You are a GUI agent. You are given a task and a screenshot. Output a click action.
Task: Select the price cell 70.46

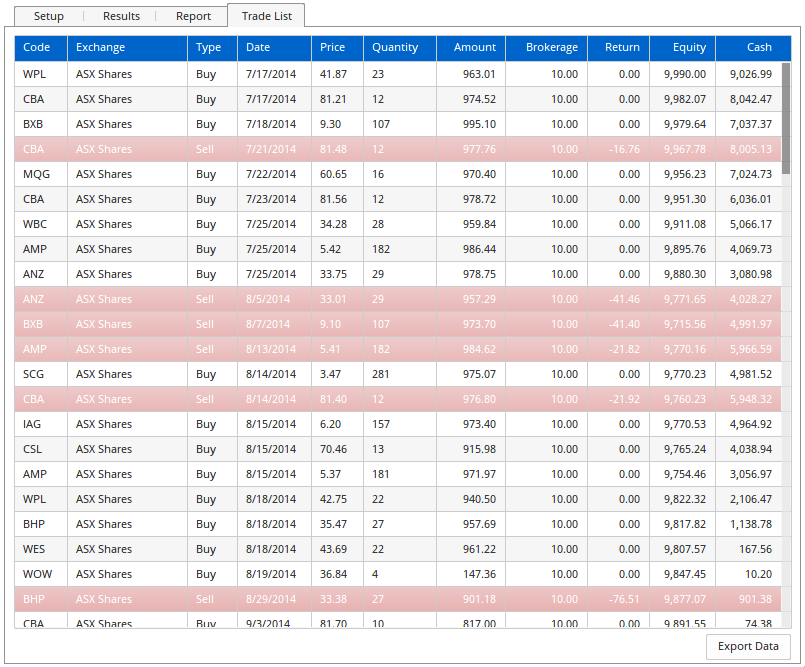337,449
